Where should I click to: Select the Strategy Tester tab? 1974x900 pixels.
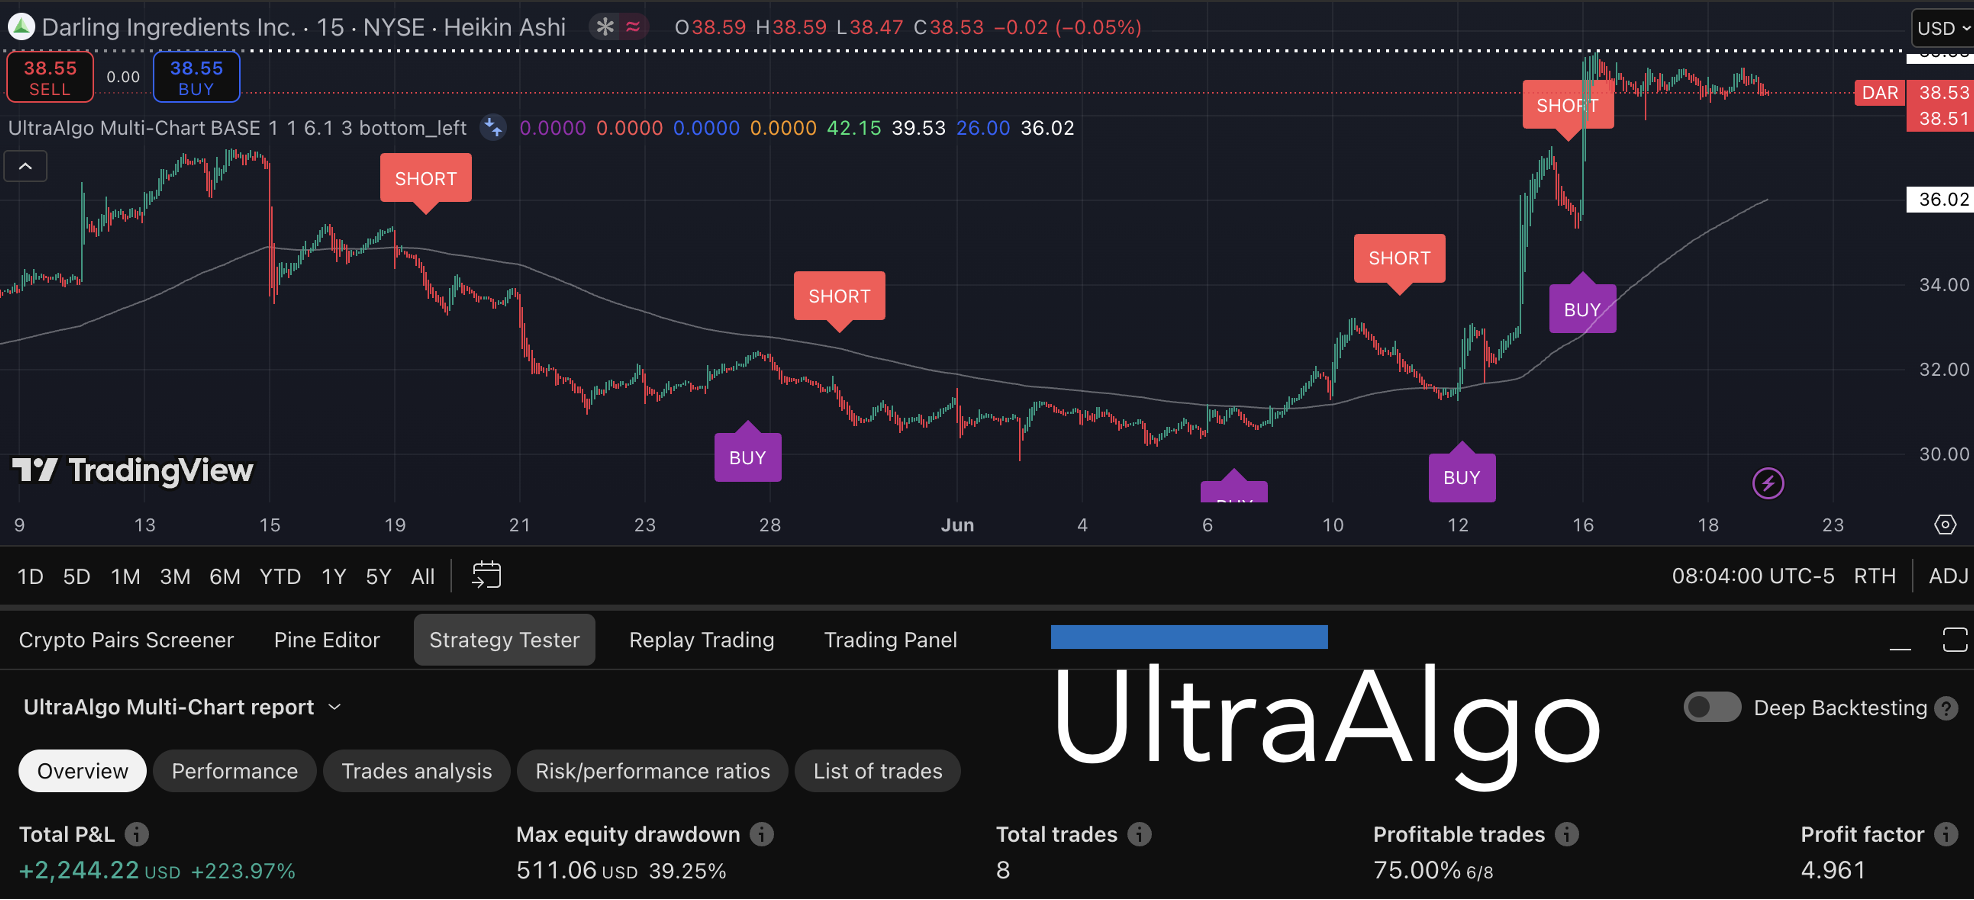coord(504,640)
